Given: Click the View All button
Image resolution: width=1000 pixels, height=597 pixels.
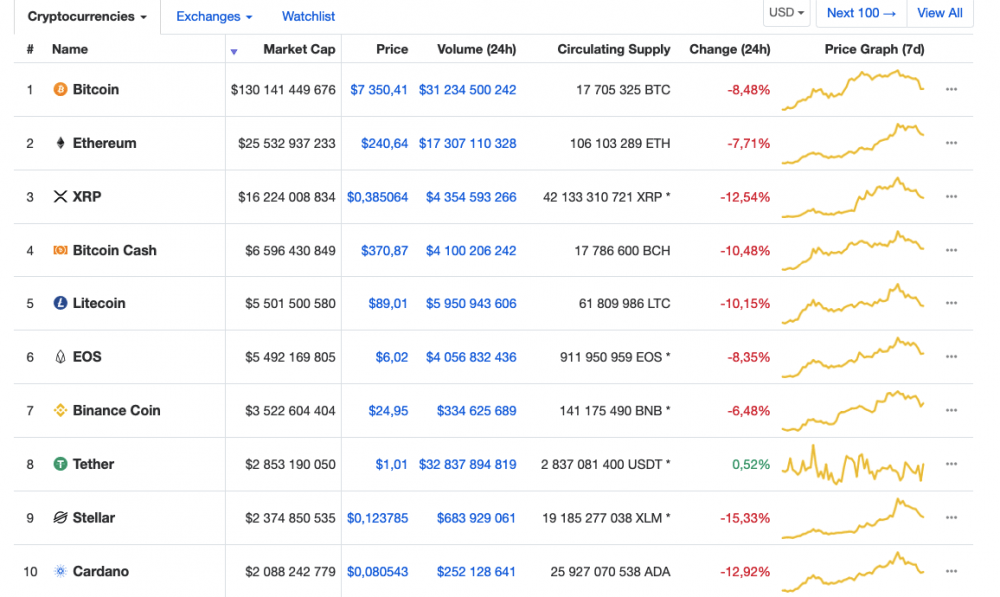Looking at the screenshot, I should (x=939, y=13).
